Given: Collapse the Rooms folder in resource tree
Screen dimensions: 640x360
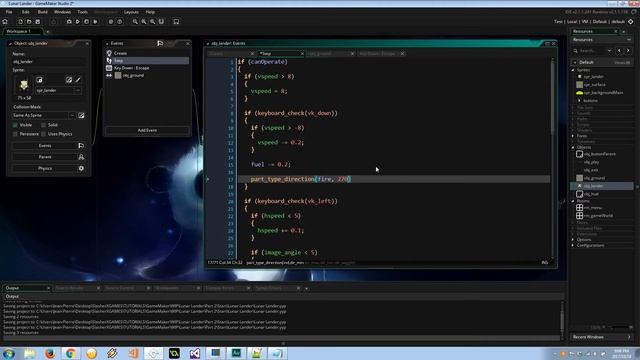Looking at the screenshot, I should click(x=573, y=201).
